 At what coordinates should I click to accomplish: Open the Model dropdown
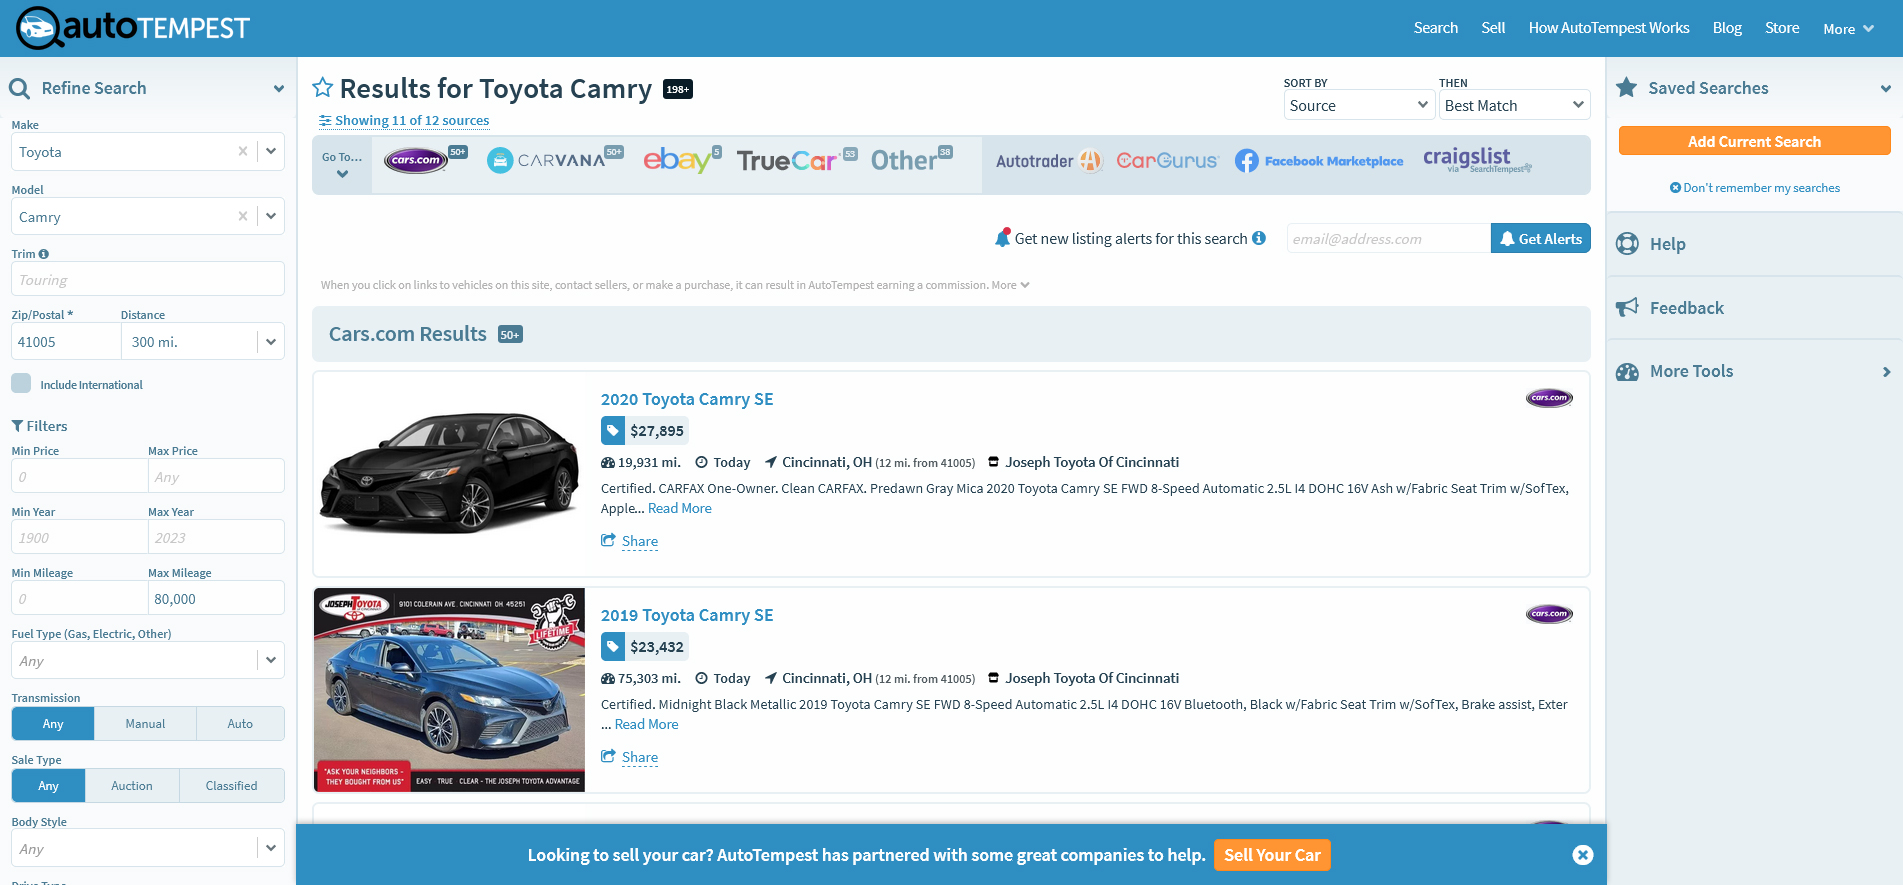click(x=271, y=216)
